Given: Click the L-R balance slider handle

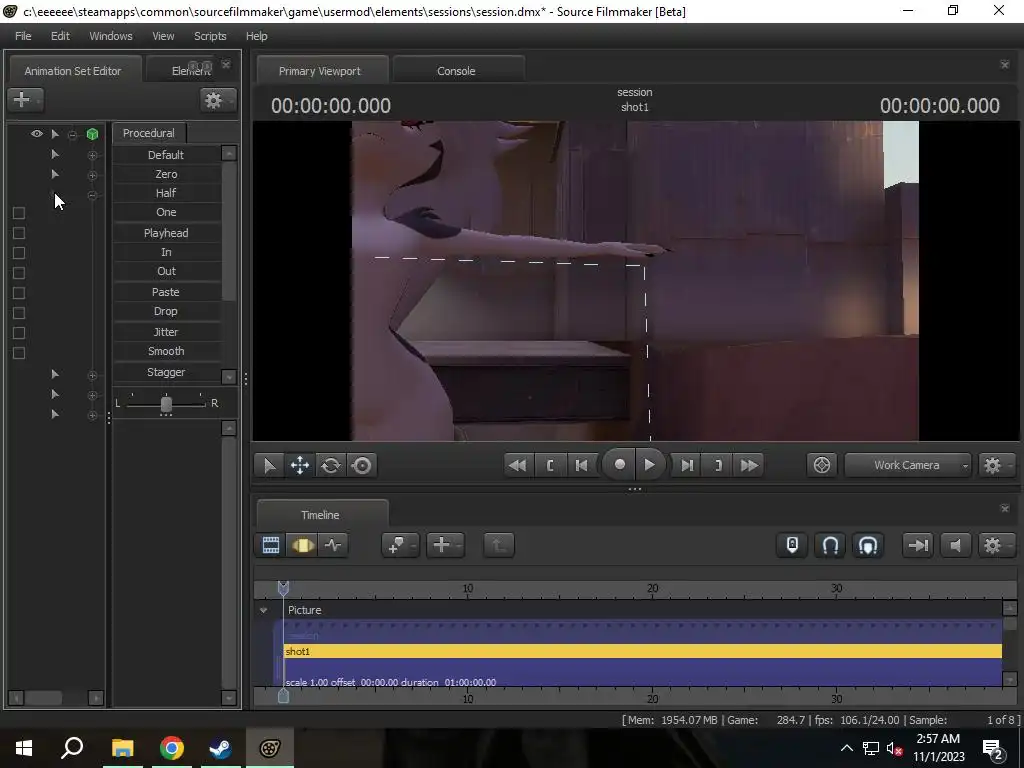Looking at the screenshot, I should pyautogui.click(x=166, y=404).
